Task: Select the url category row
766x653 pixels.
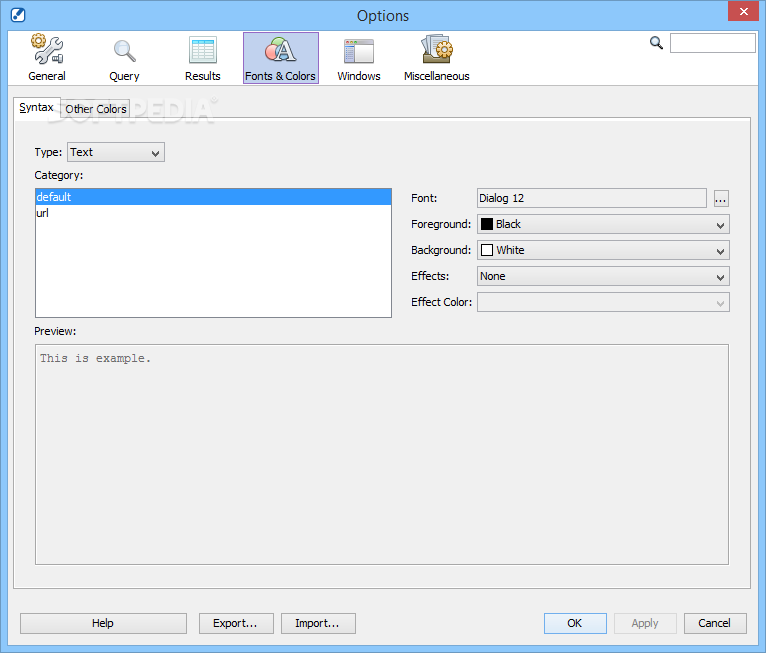Action: [213, 213]
